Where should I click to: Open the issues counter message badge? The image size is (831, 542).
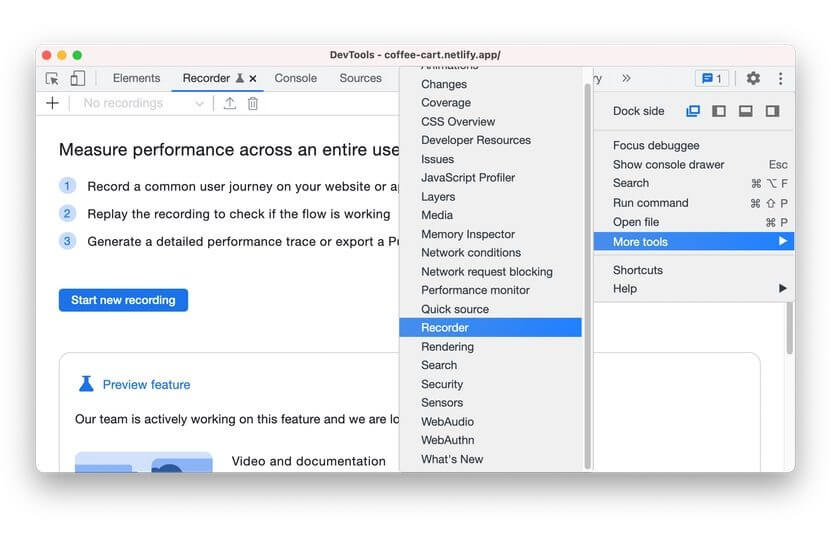tap(710, 78)
